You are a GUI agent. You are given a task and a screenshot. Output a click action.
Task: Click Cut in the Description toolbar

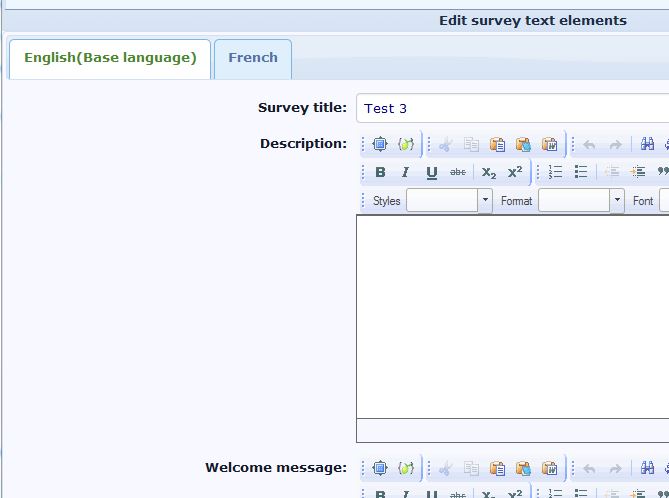[x=445, y=144]
